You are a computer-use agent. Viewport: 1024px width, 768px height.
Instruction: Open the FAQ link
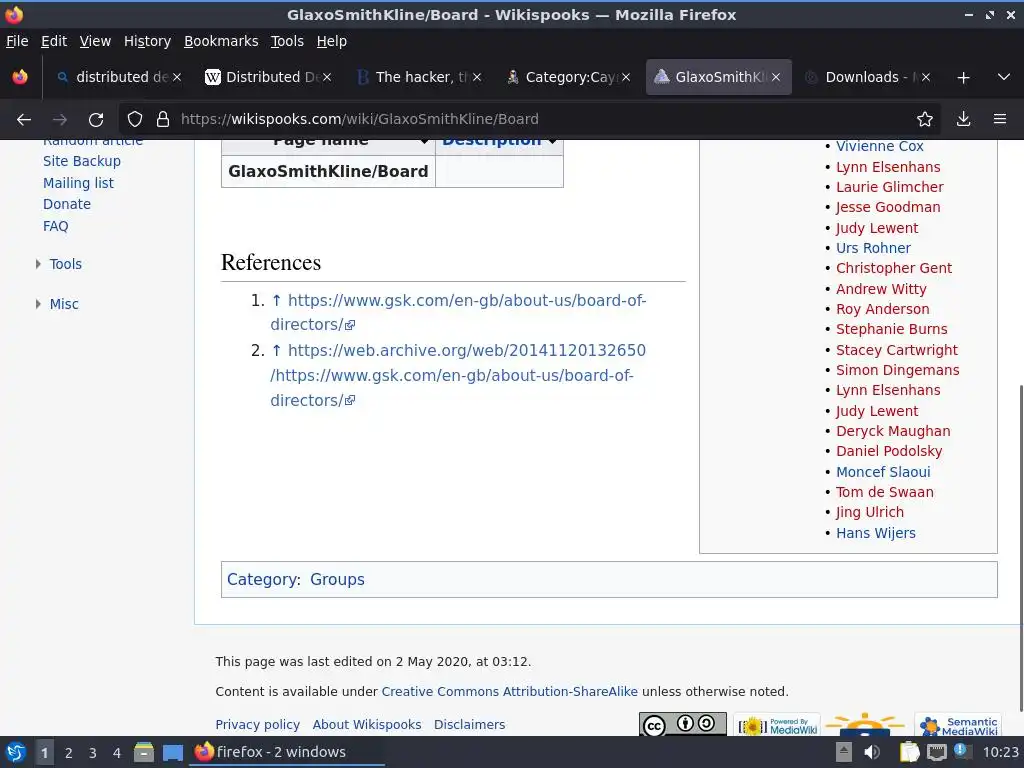(56, 226)
